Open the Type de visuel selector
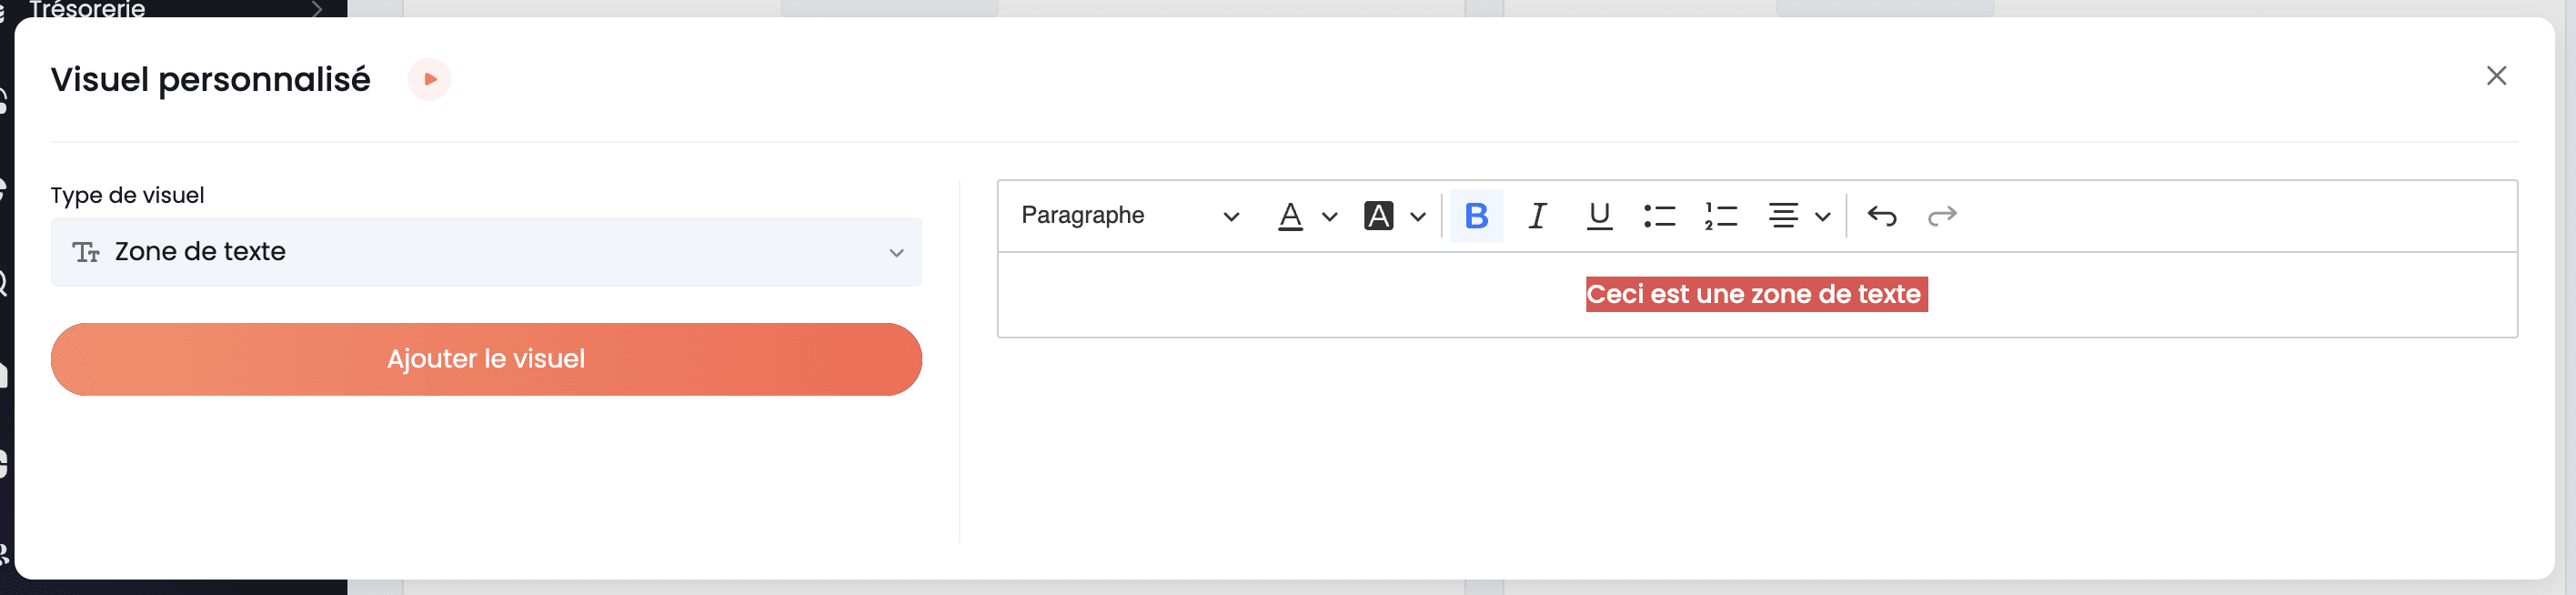Image resolution: width=2576 pixels, height=595 pixels. [x=486, y=252]
